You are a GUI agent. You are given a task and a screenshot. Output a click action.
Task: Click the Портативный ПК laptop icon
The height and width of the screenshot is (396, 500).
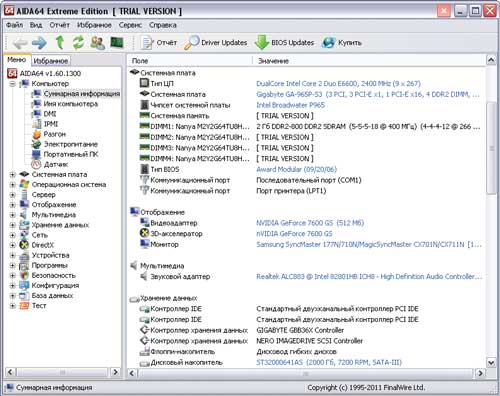coord(36,154)
